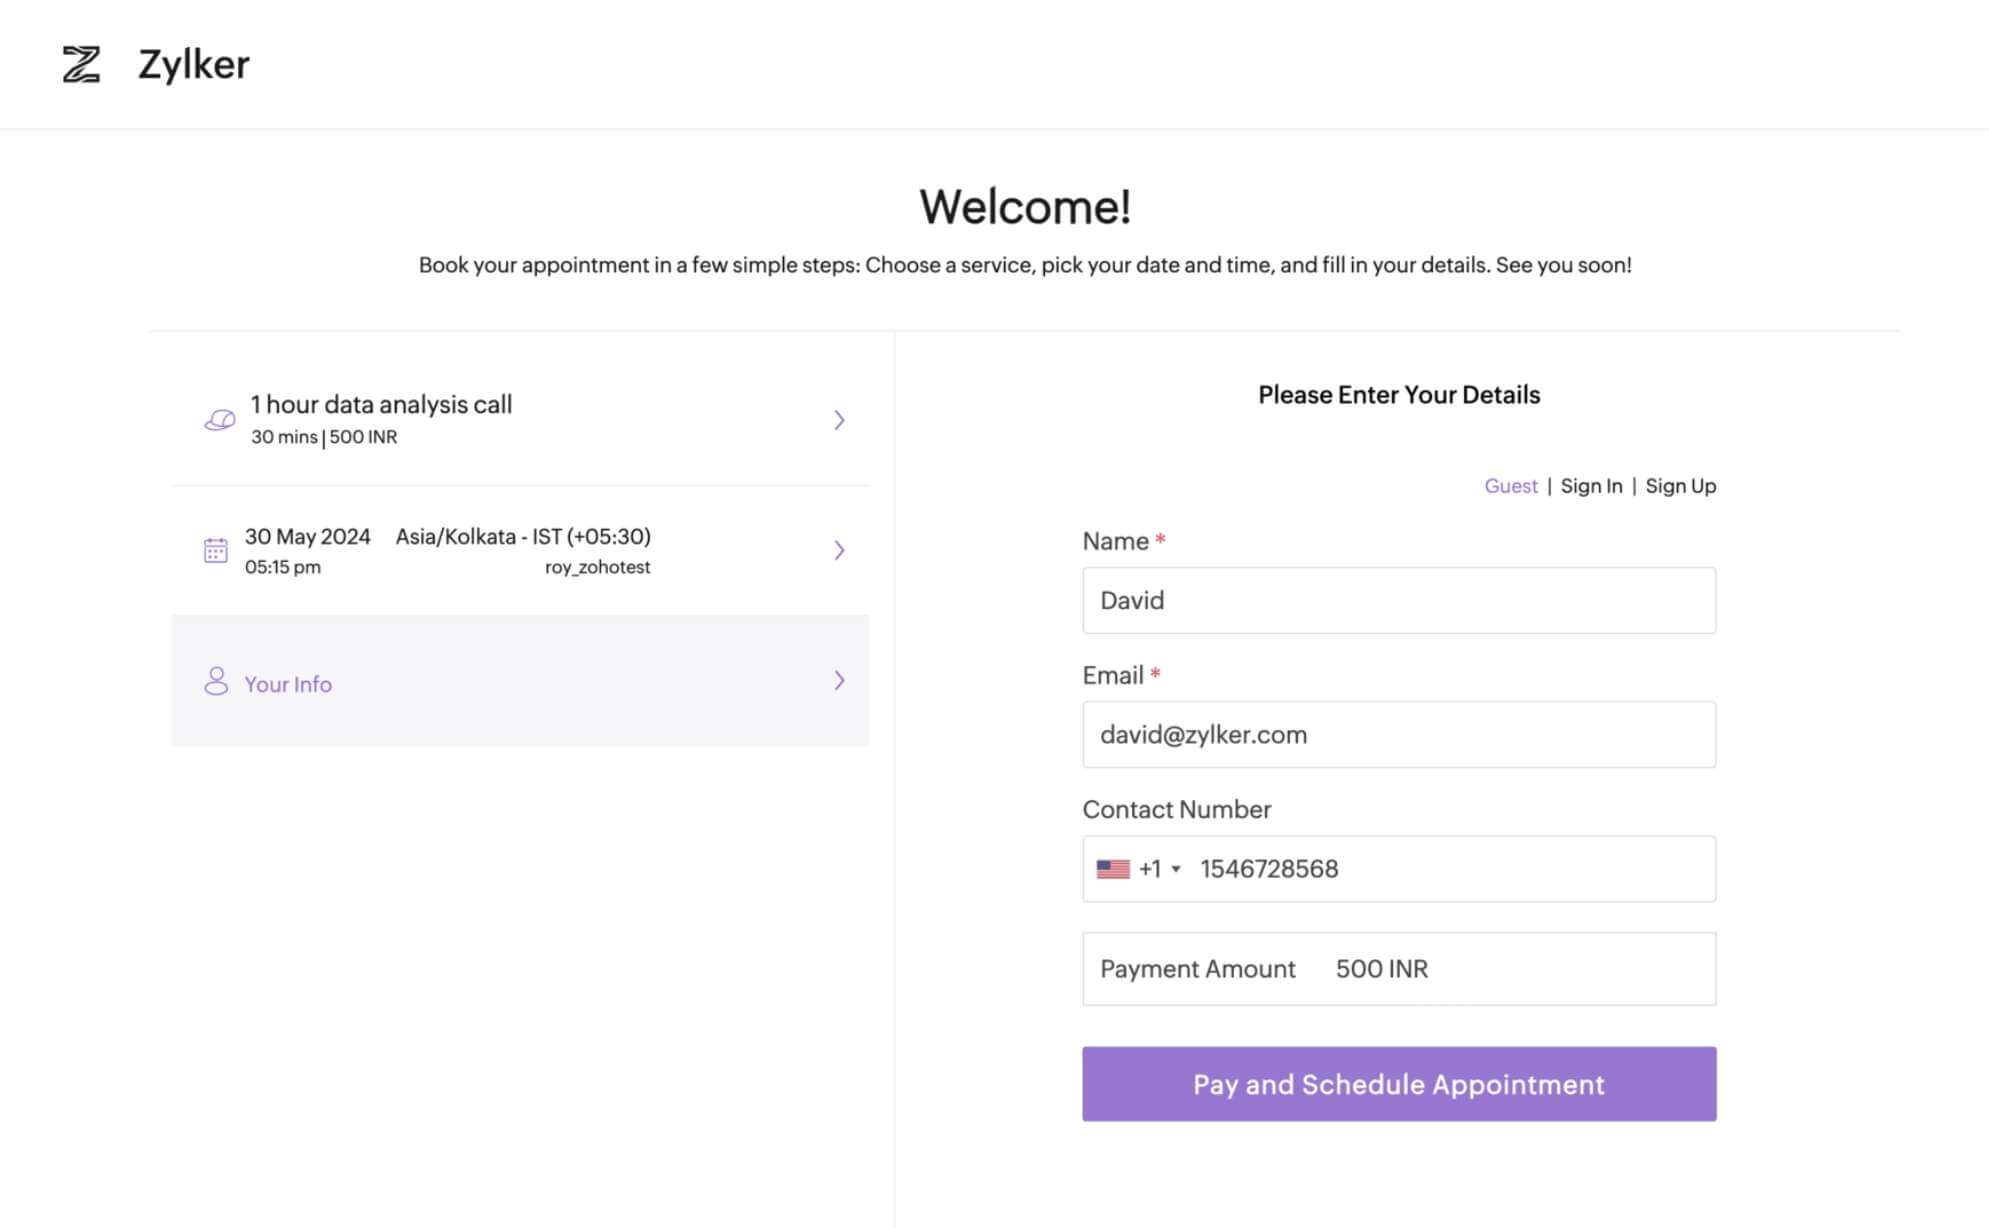Switch to Sign Up

(x=1680, y=486)
